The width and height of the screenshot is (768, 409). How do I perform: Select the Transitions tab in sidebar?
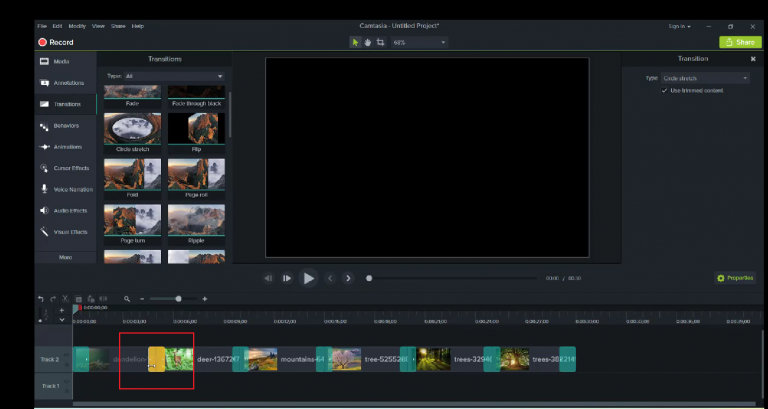click(66, 104)
